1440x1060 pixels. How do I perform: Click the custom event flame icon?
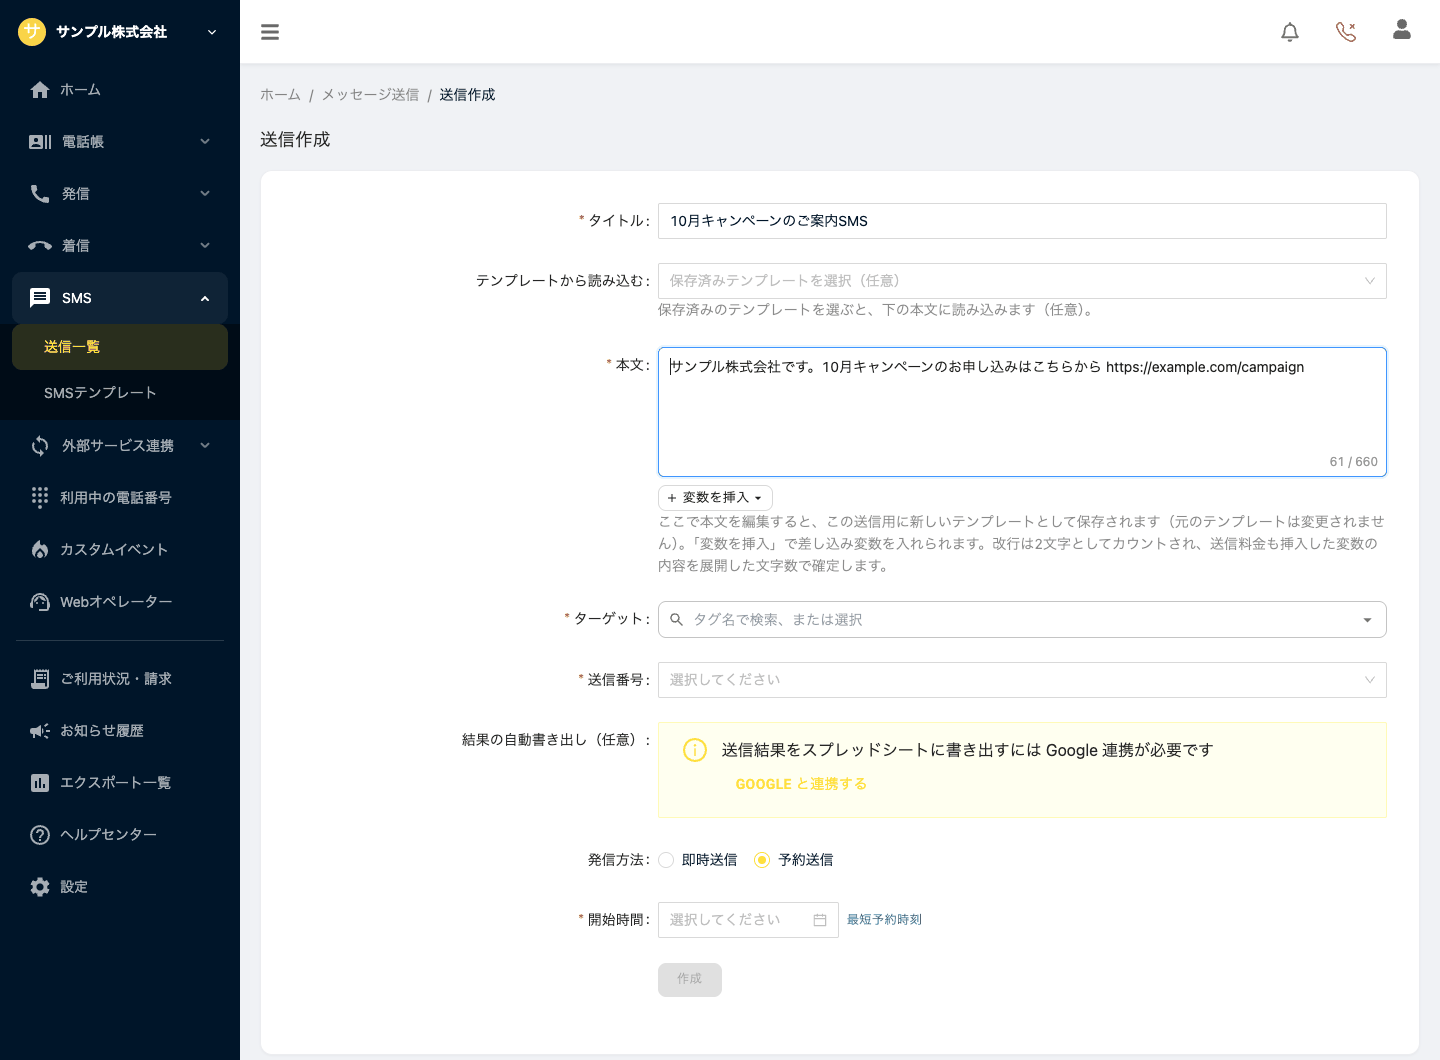click(x=40, y=550)
